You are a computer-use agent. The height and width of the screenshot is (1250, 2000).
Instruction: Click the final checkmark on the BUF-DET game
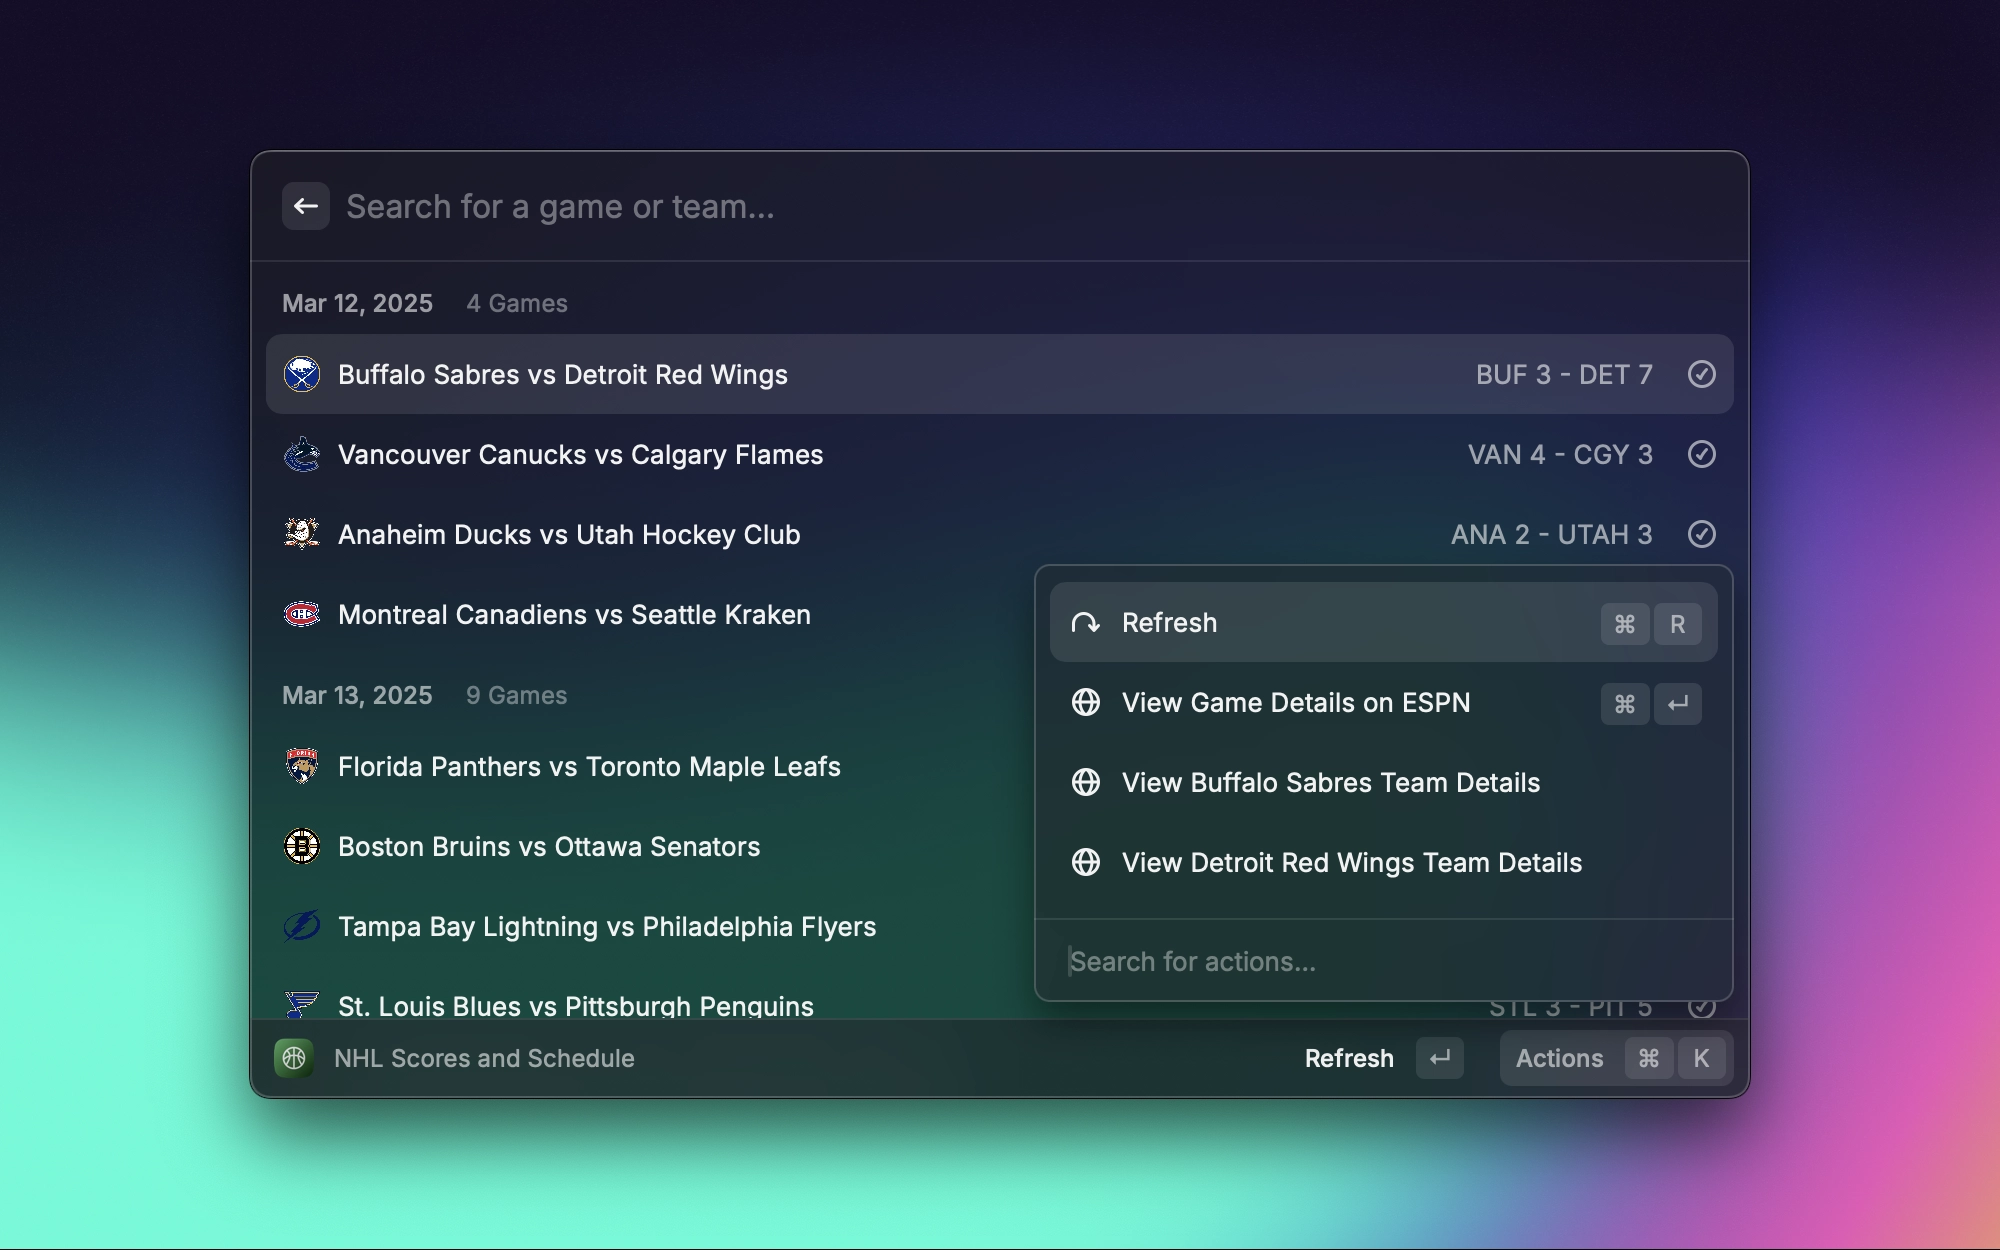click(1701, 374)
